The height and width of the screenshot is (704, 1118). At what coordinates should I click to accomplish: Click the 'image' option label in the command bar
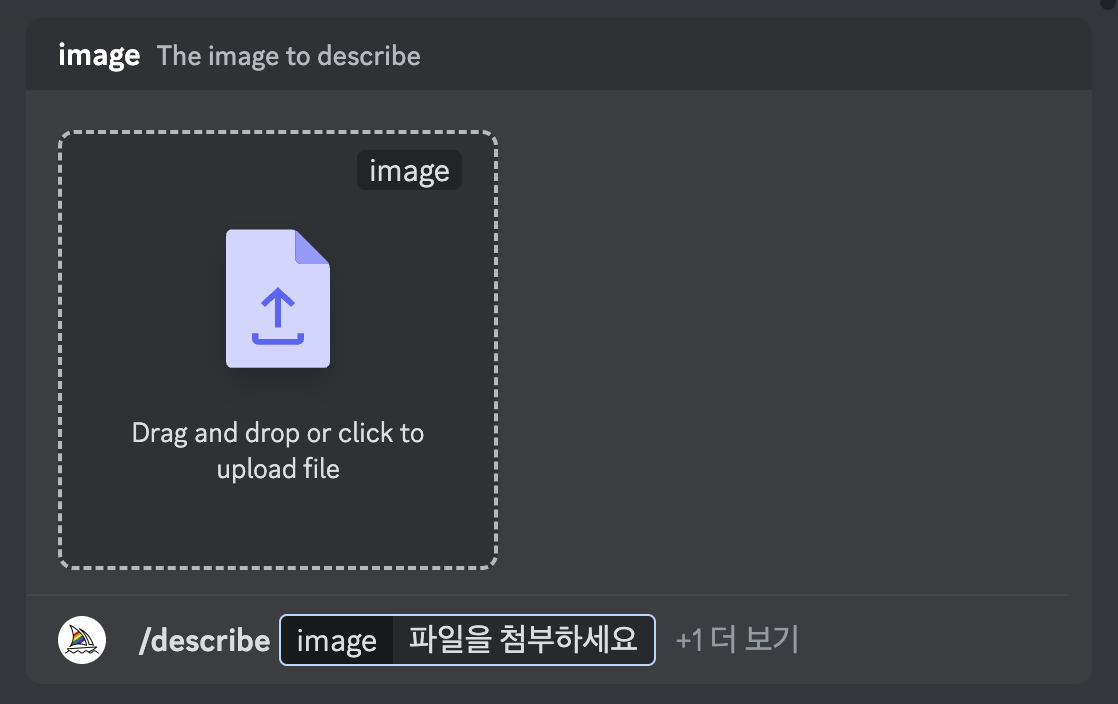point(337,639)
